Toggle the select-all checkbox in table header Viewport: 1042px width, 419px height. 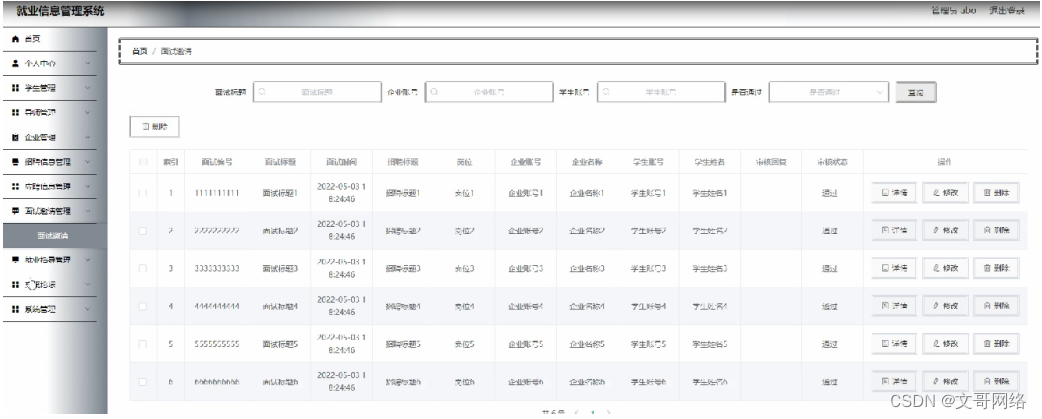[142, 161]
